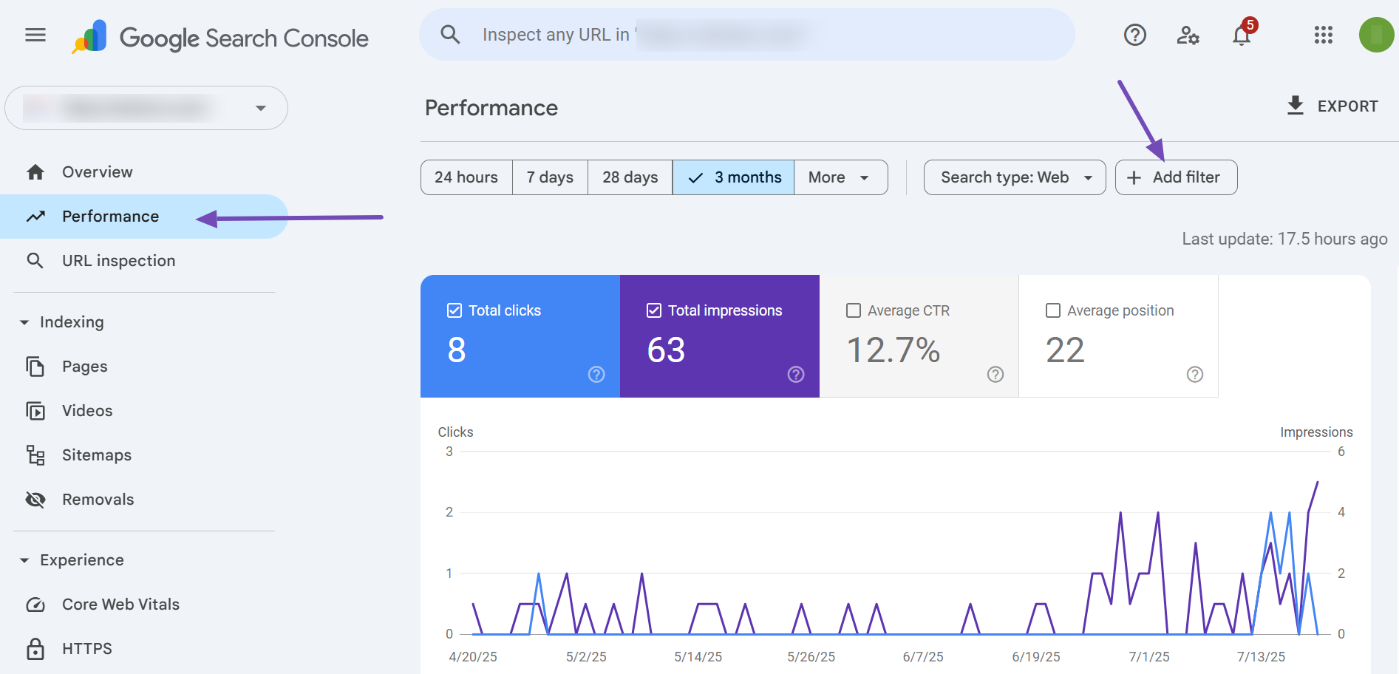
Task: Open notifications bell with 5 alerts
Action: pos(1242,34)
